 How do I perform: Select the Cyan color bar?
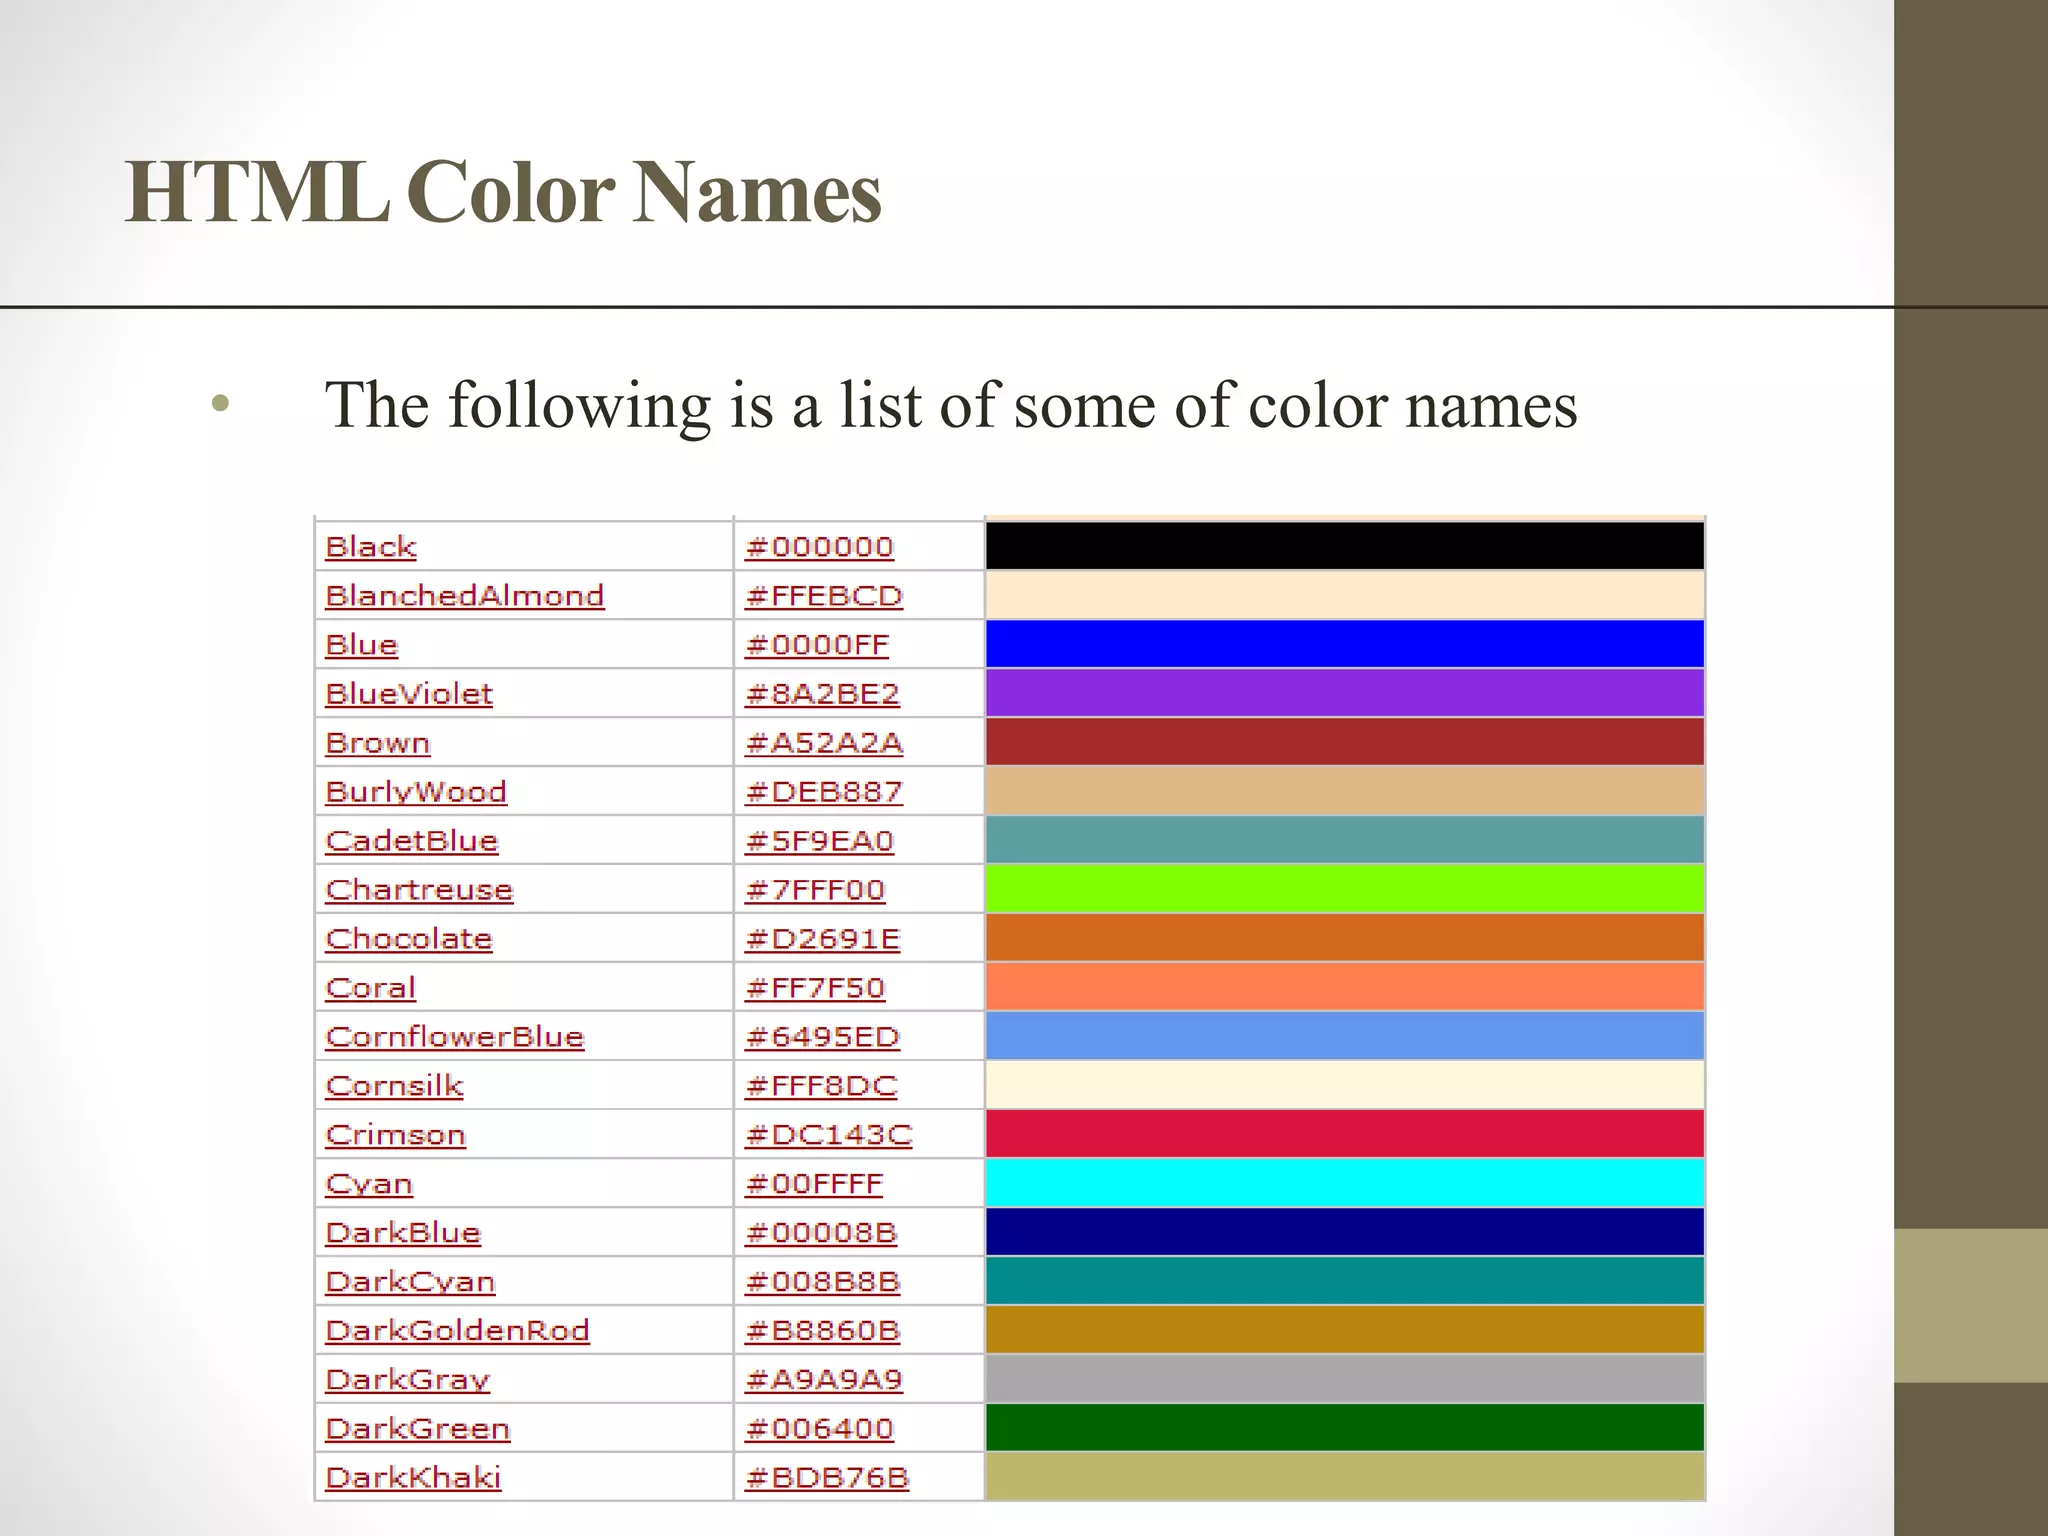tap(1345, 1183)
